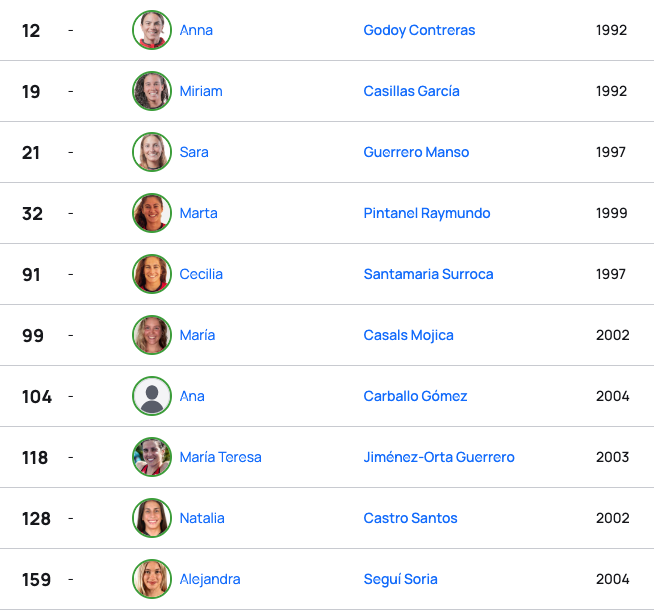The height and width of the screenshot is (611, 654).
Task: Click the avatar photo in row 159
Action: coord(152,579)
